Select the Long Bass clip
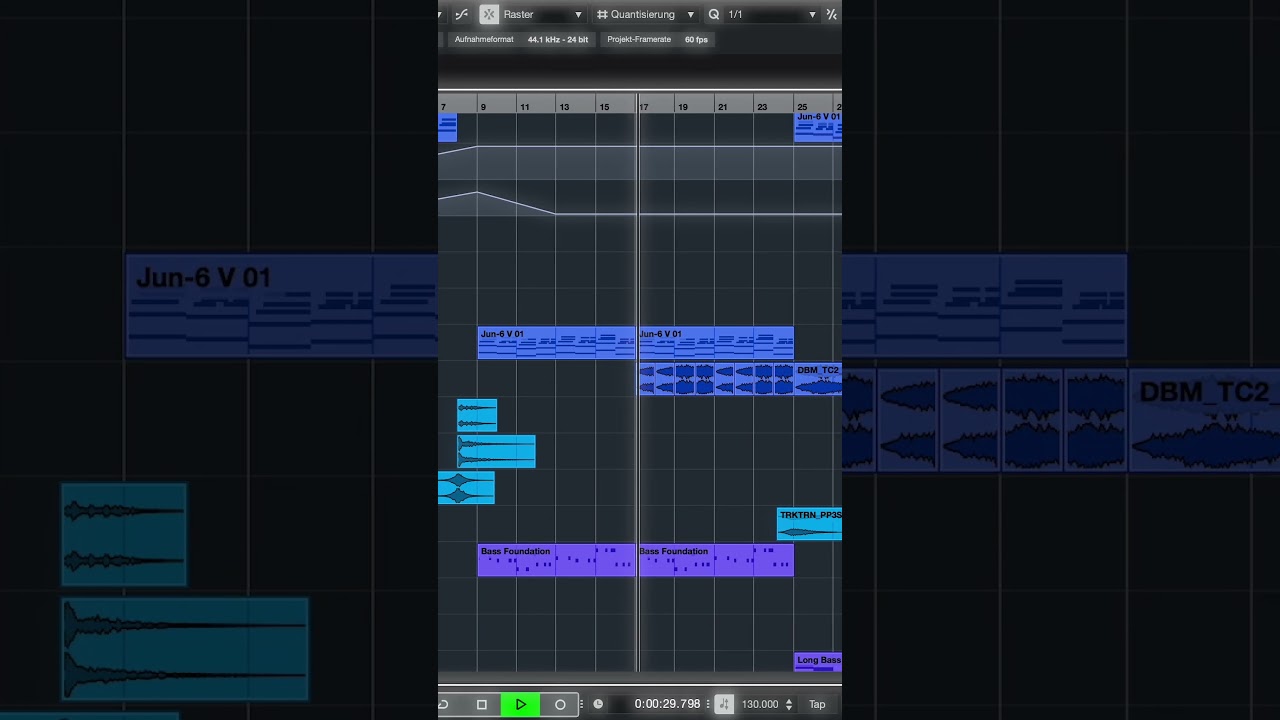This screenshot has height=720, width=1280. pyautogui.click(x=818, y=661)
